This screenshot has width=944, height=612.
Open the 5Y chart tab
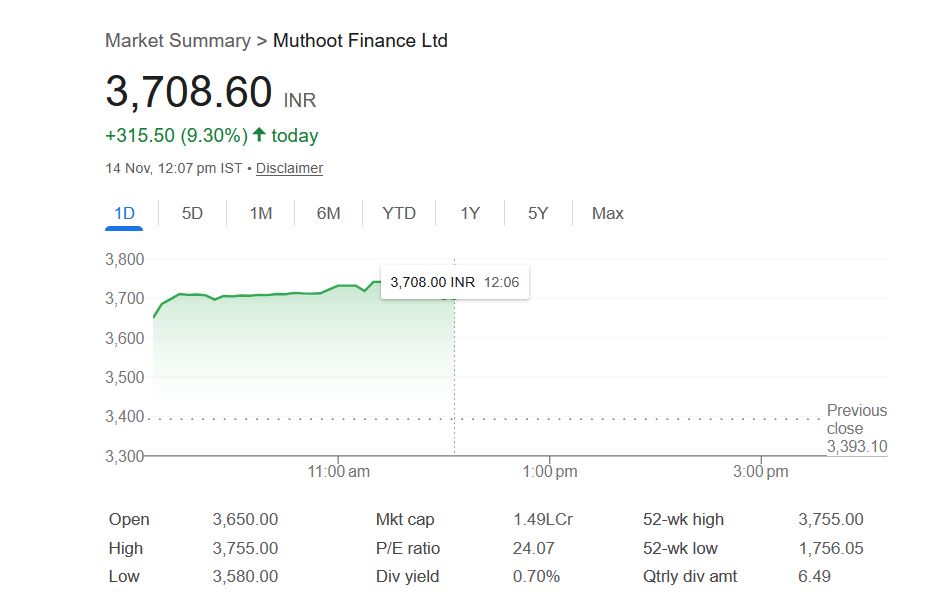point(538,213)
